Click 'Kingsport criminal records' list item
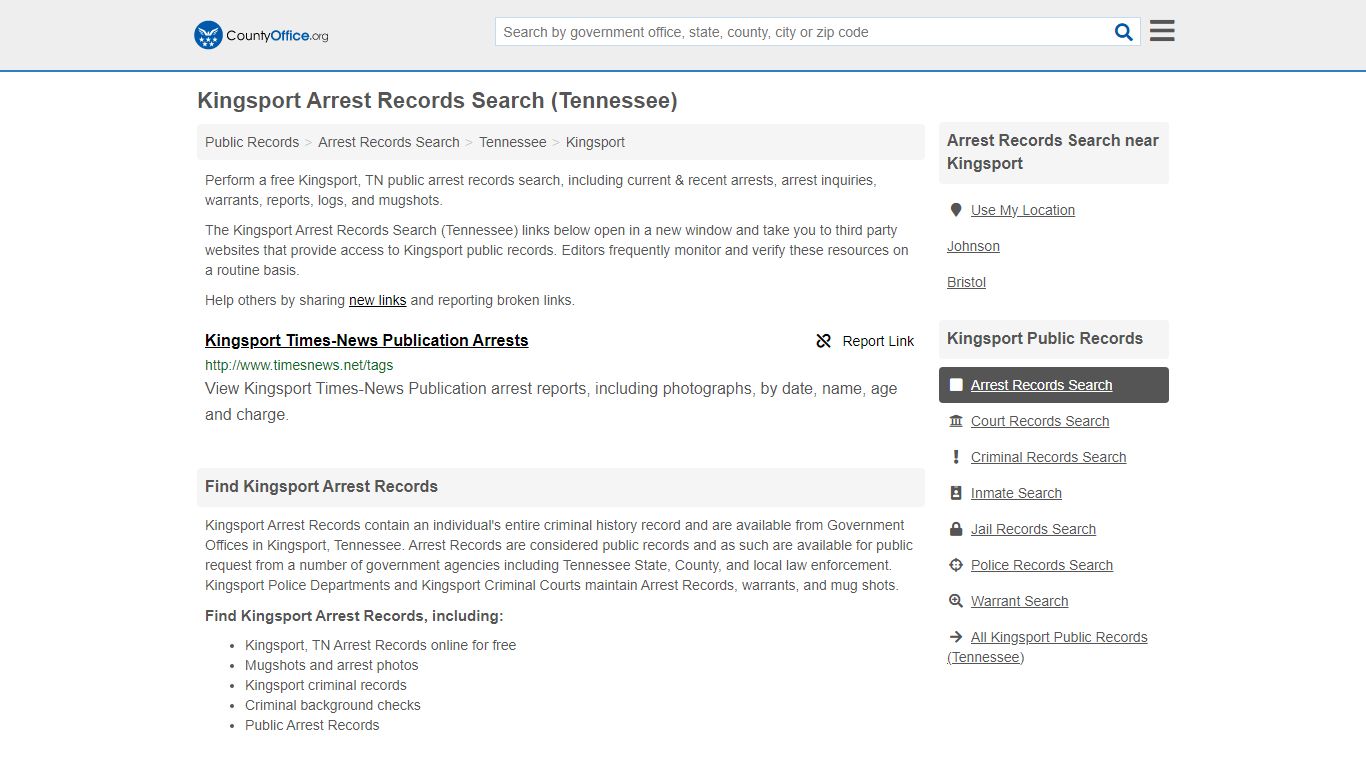 click(325, 685)
